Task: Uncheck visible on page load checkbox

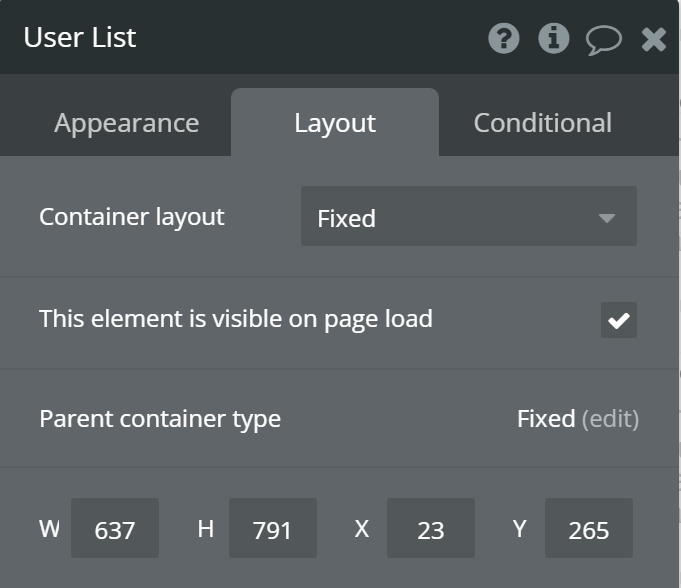Action: (x=619, y=320)
